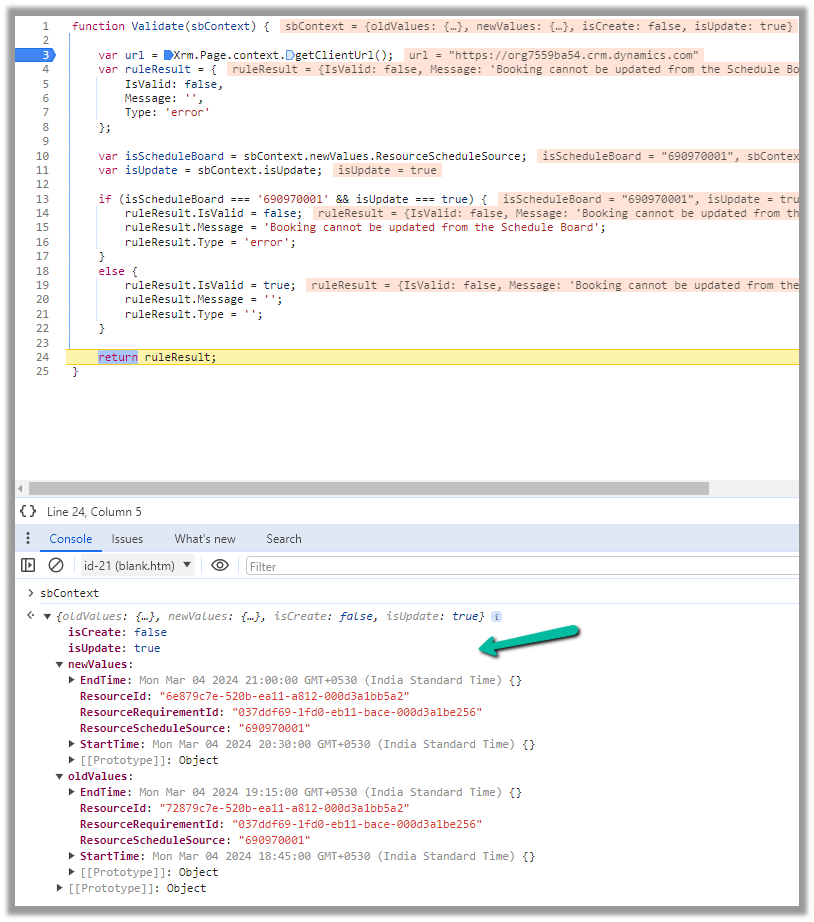Open the DevTools drawer three-dot menu

click(28, 539)
